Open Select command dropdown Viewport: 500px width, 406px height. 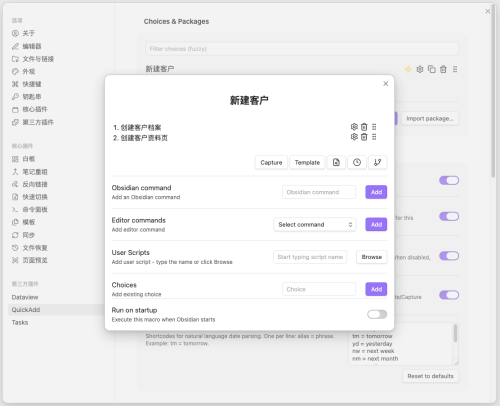coord(315,224)
